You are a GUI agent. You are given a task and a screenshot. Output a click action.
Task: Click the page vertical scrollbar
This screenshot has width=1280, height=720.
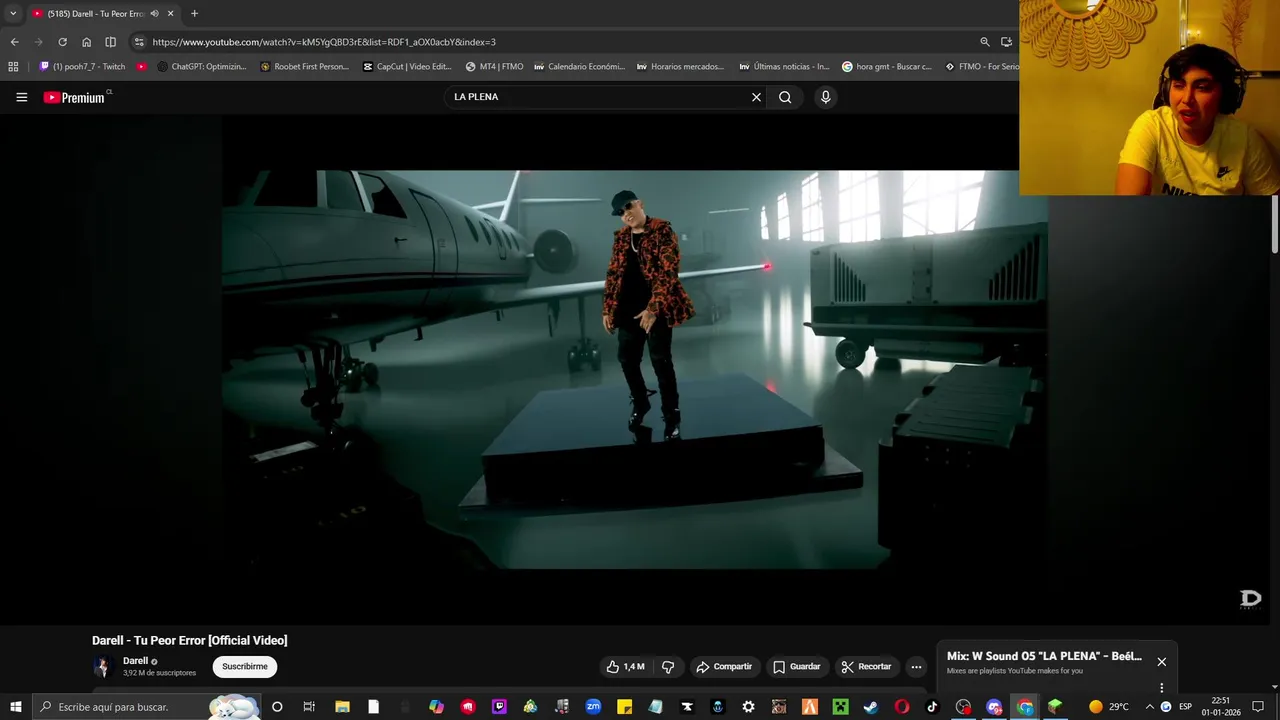pyautogui.click(x=1274, y=225)
